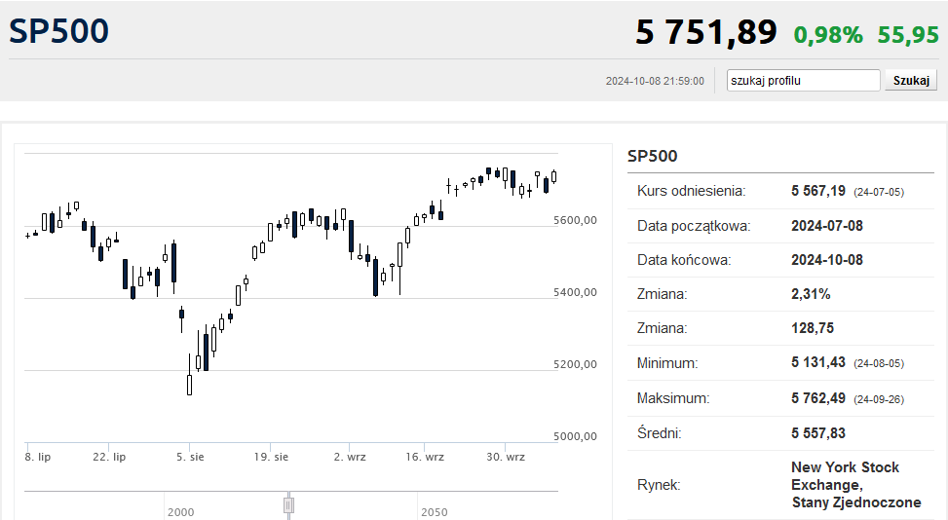Click the Kurs odniesienia value 5 567,19
Screen dimensions: 948x520
coord(818,191)
